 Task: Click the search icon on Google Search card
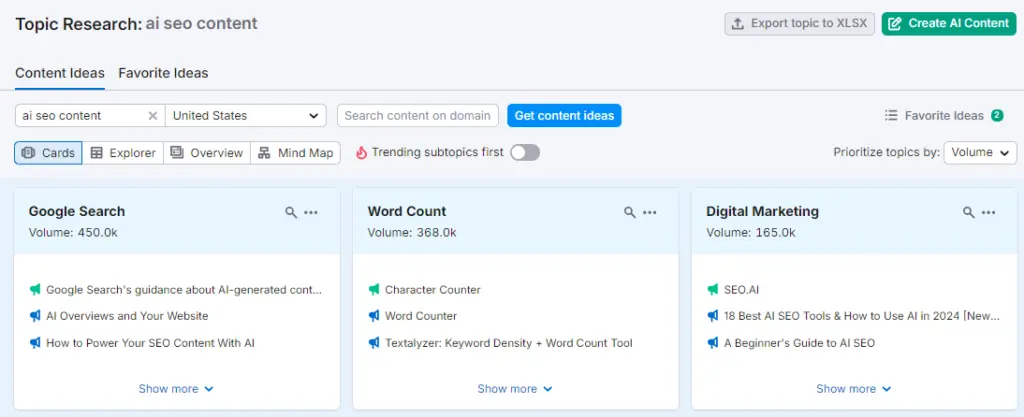(291, 212)
